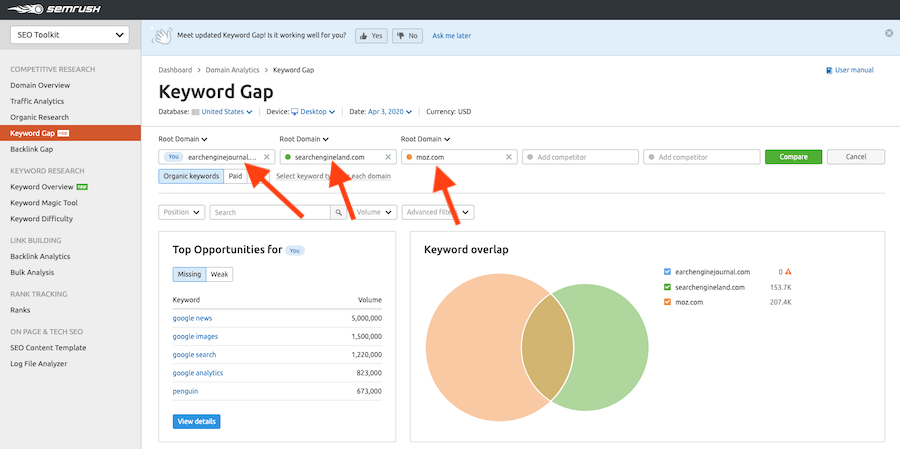Click the searchengineland.com domain input

point(338,157)
